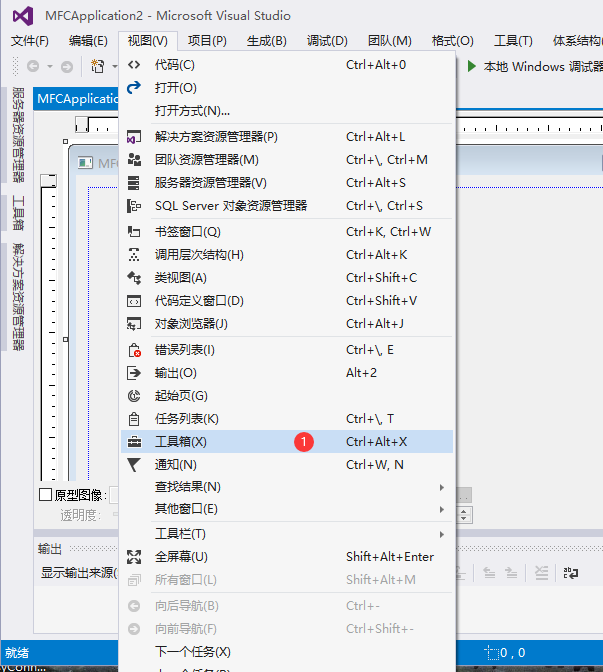Click the Task List clipboard icon
Viewport: 603px width, 672px height.
pos(134,419)
